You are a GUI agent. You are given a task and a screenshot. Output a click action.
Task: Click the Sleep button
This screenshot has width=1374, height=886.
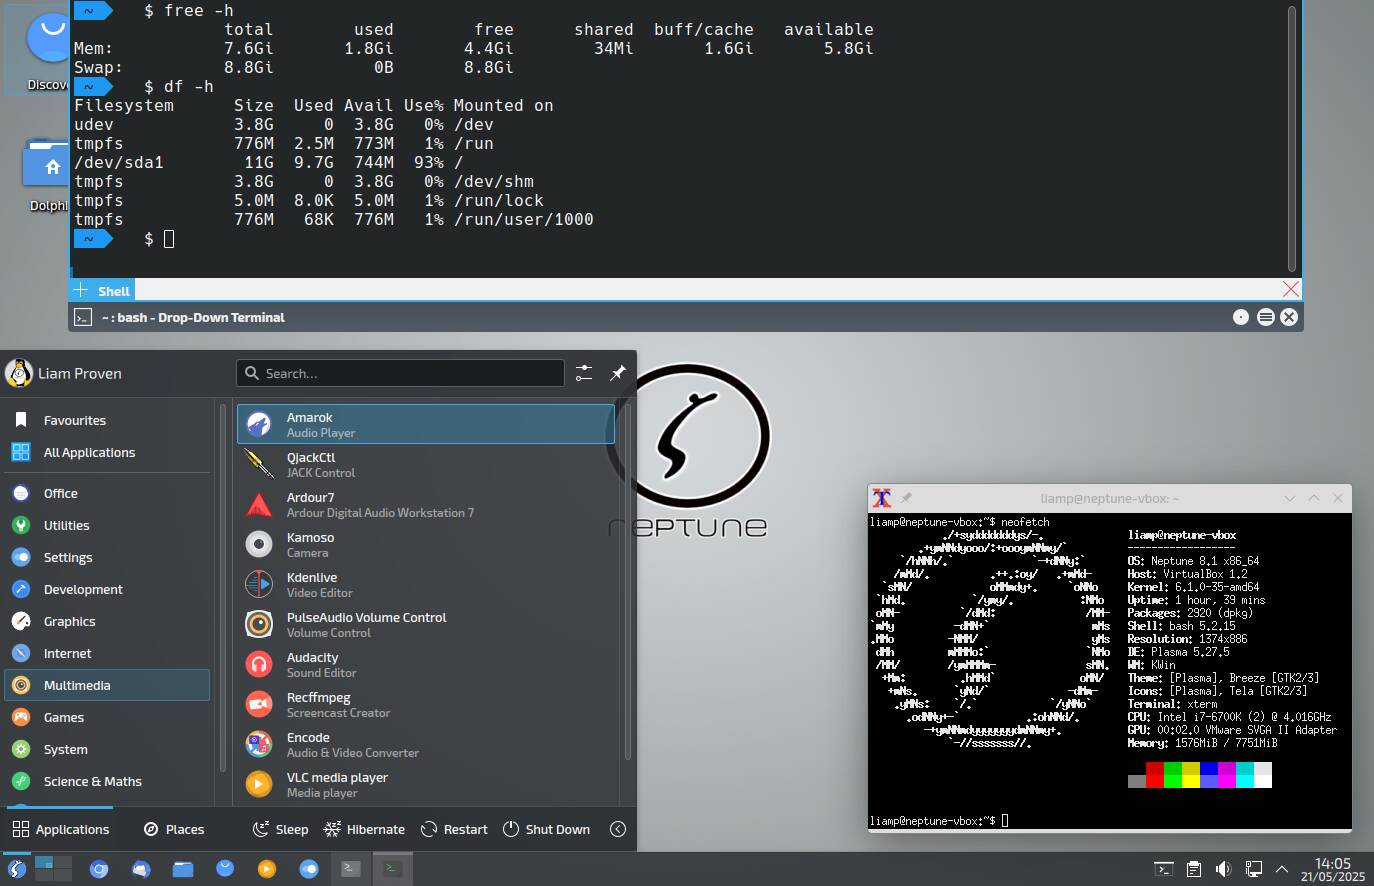280,829
